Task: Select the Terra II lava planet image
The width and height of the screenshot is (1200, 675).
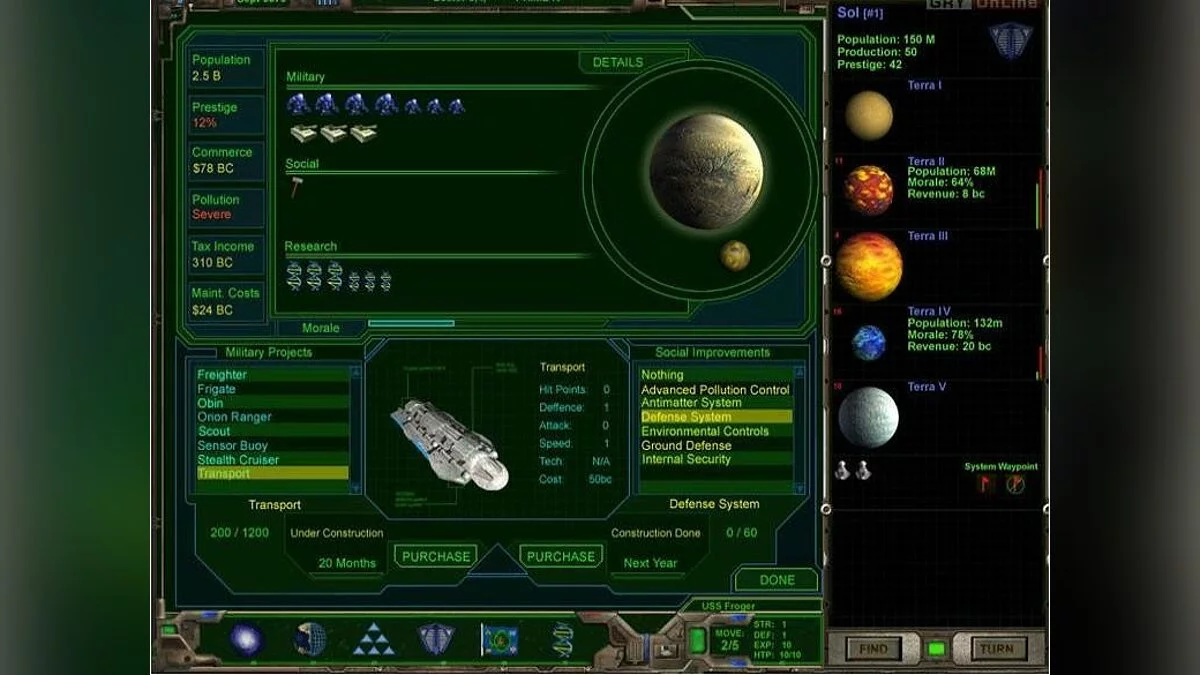Action: click(x=868, y=190)
